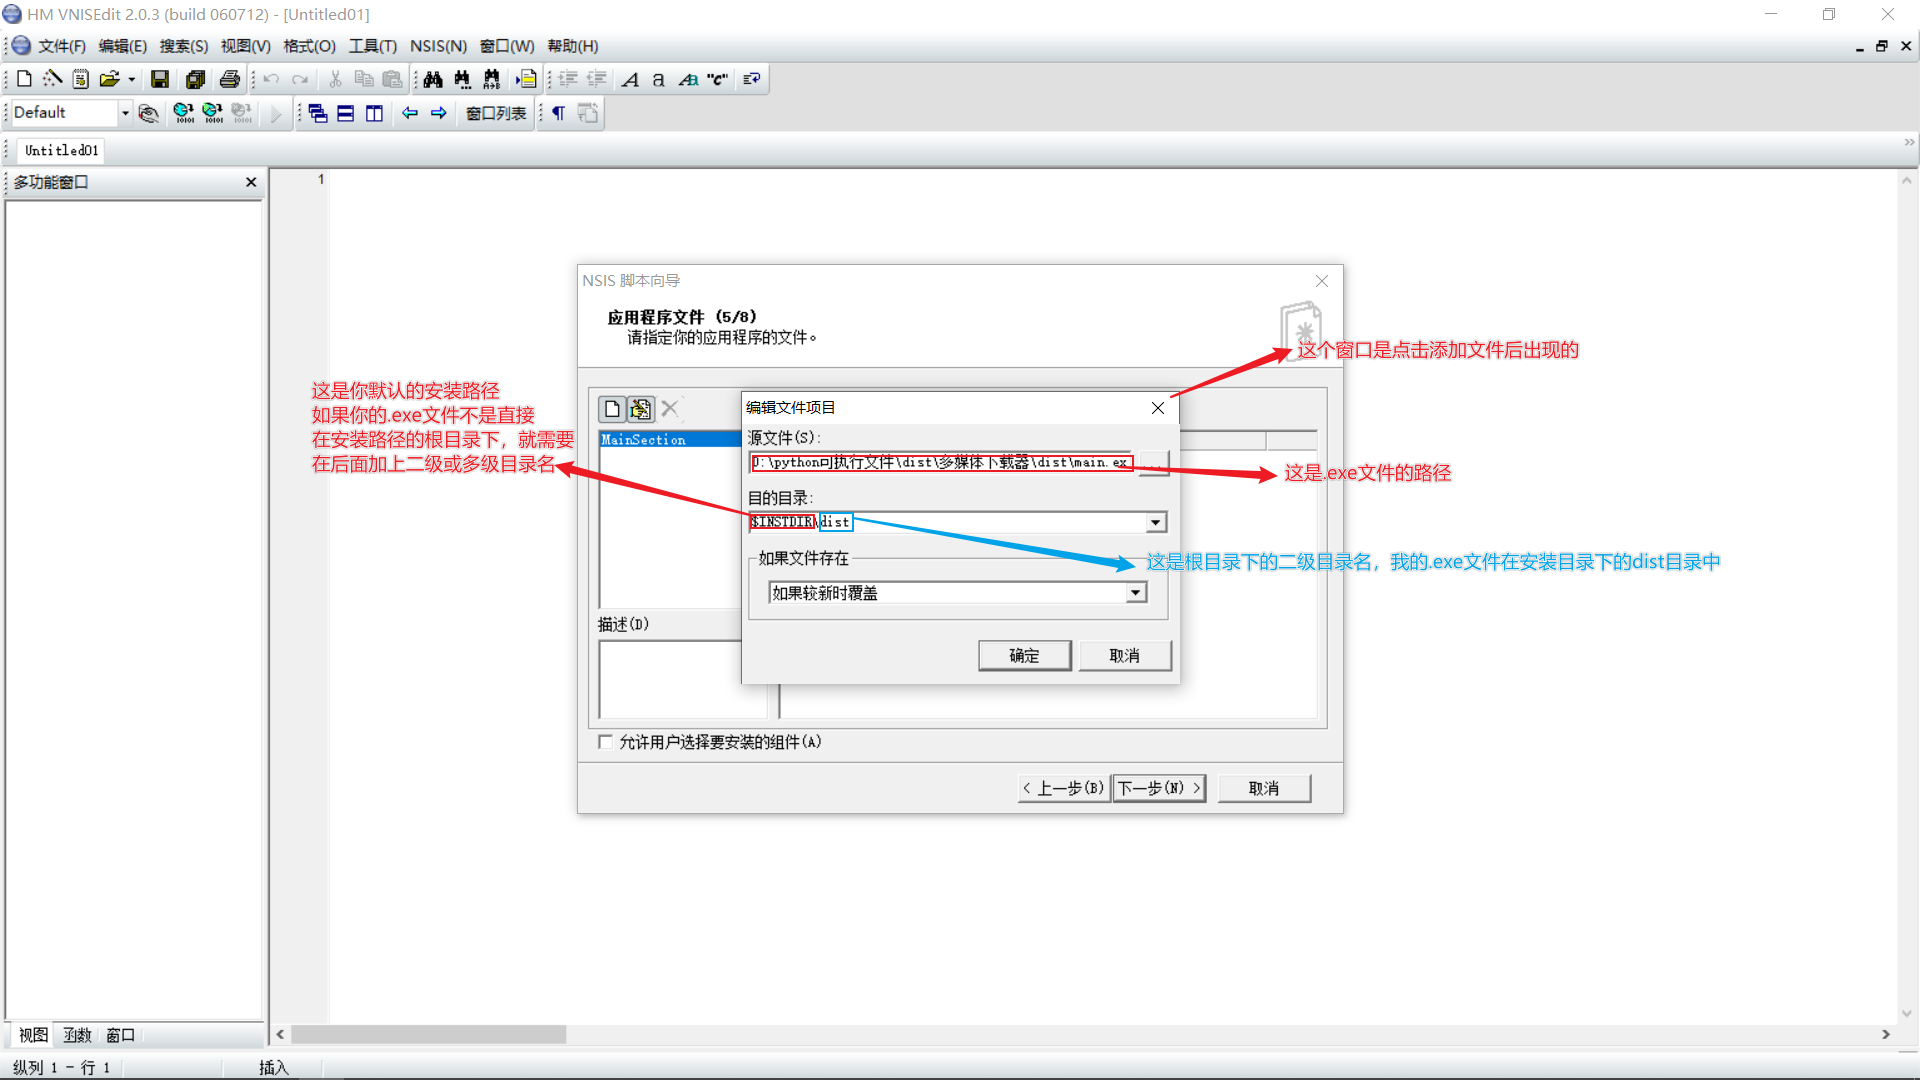This screenshot has height=1080, width=1920.
Task: Click the profile settings hand icon
Action: tap(148, 113)
